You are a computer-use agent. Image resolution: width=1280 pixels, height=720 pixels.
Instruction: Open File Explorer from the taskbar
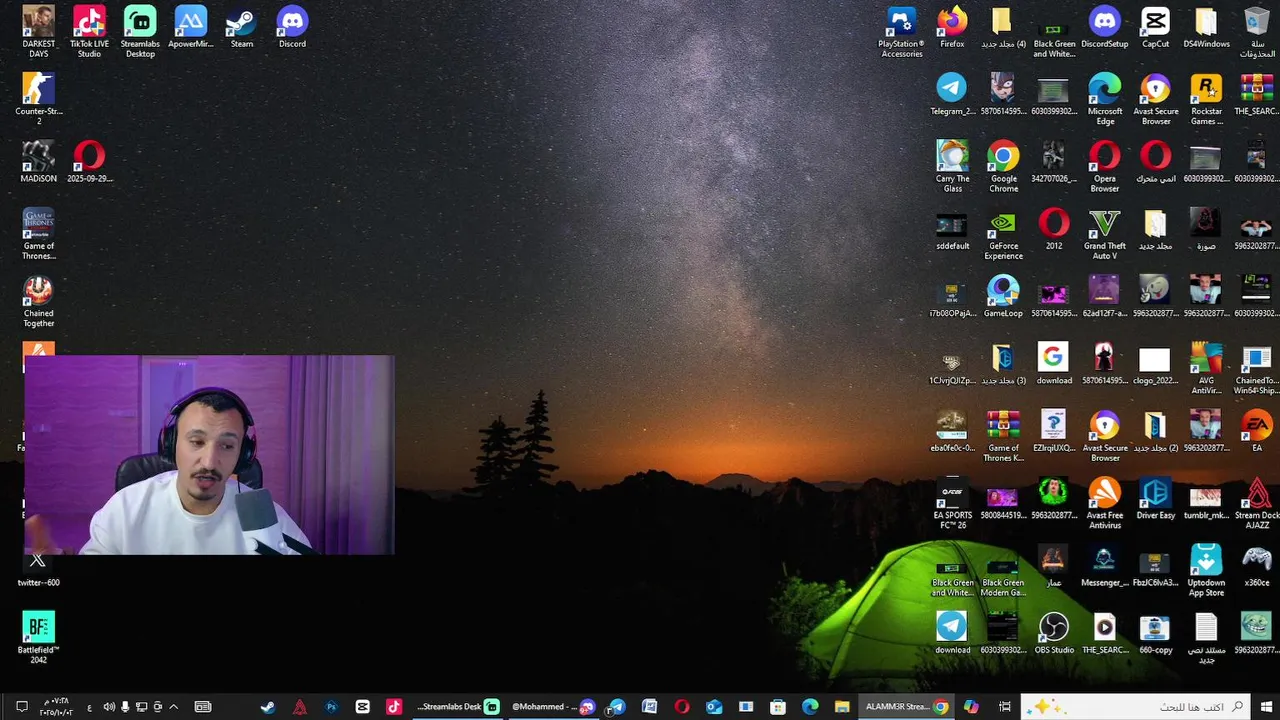(x=842, y=707)
